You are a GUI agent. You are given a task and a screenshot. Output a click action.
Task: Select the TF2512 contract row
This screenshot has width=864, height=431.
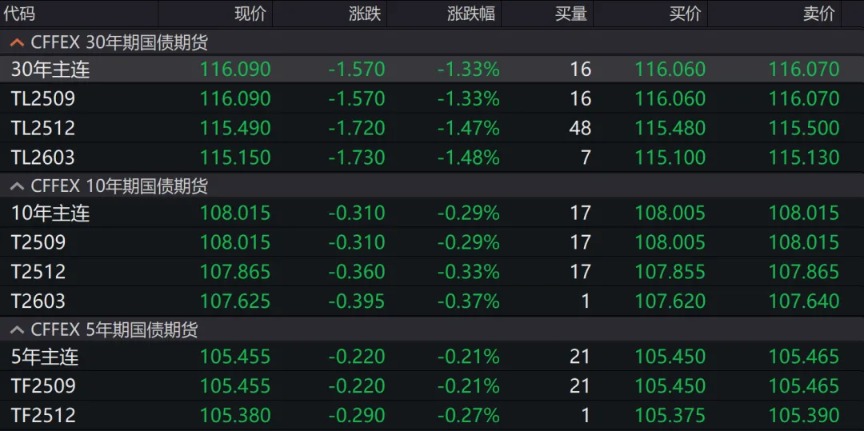point(43,415)
